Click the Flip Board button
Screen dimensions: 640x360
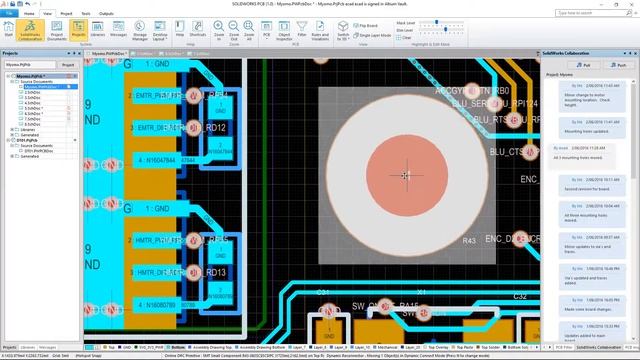pos(365,26)
